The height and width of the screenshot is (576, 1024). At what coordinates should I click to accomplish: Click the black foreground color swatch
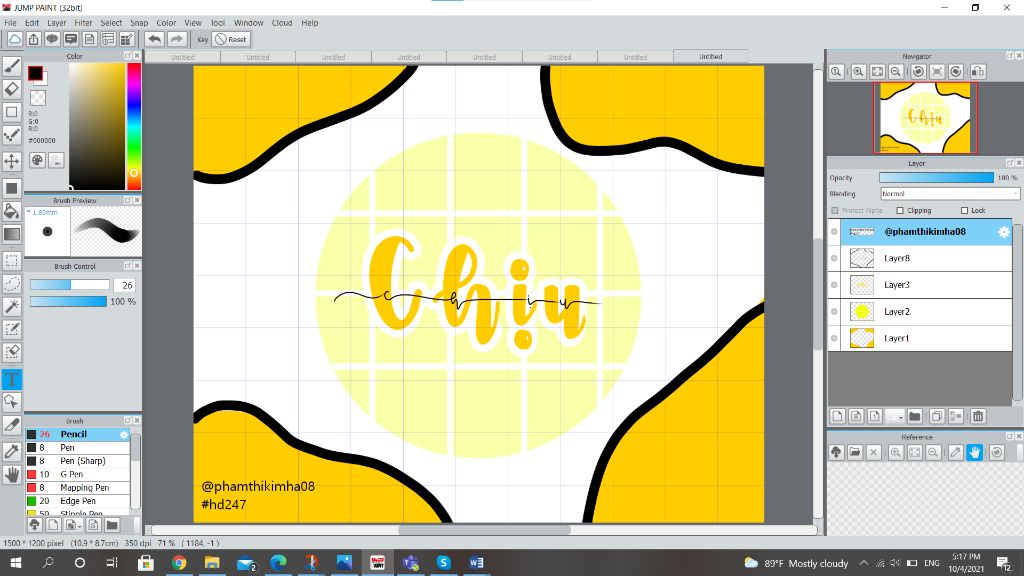pyautogui.click(x=35, y=72)
